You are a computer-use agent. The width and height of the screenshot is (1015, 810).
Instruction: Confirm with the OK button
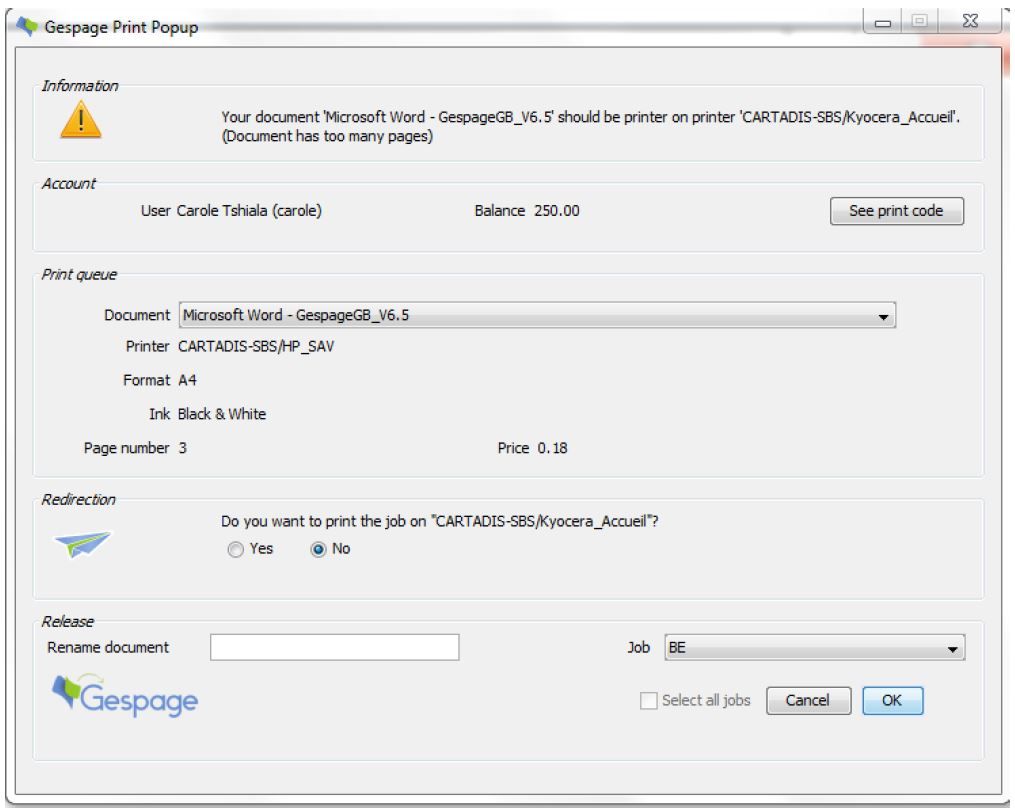coord(892,701)
